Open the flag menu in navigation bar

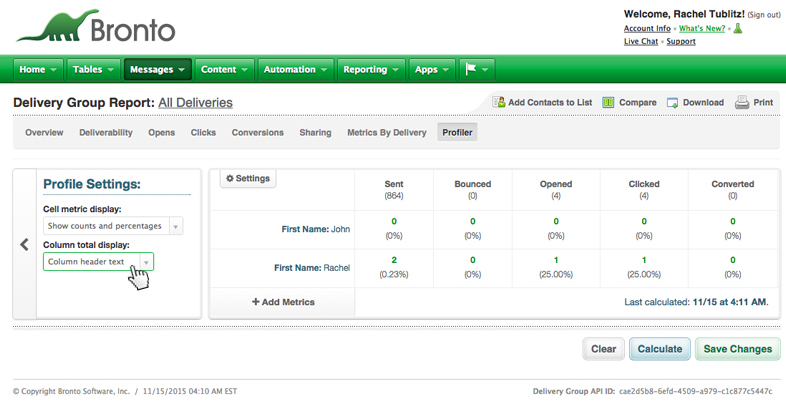476,70
